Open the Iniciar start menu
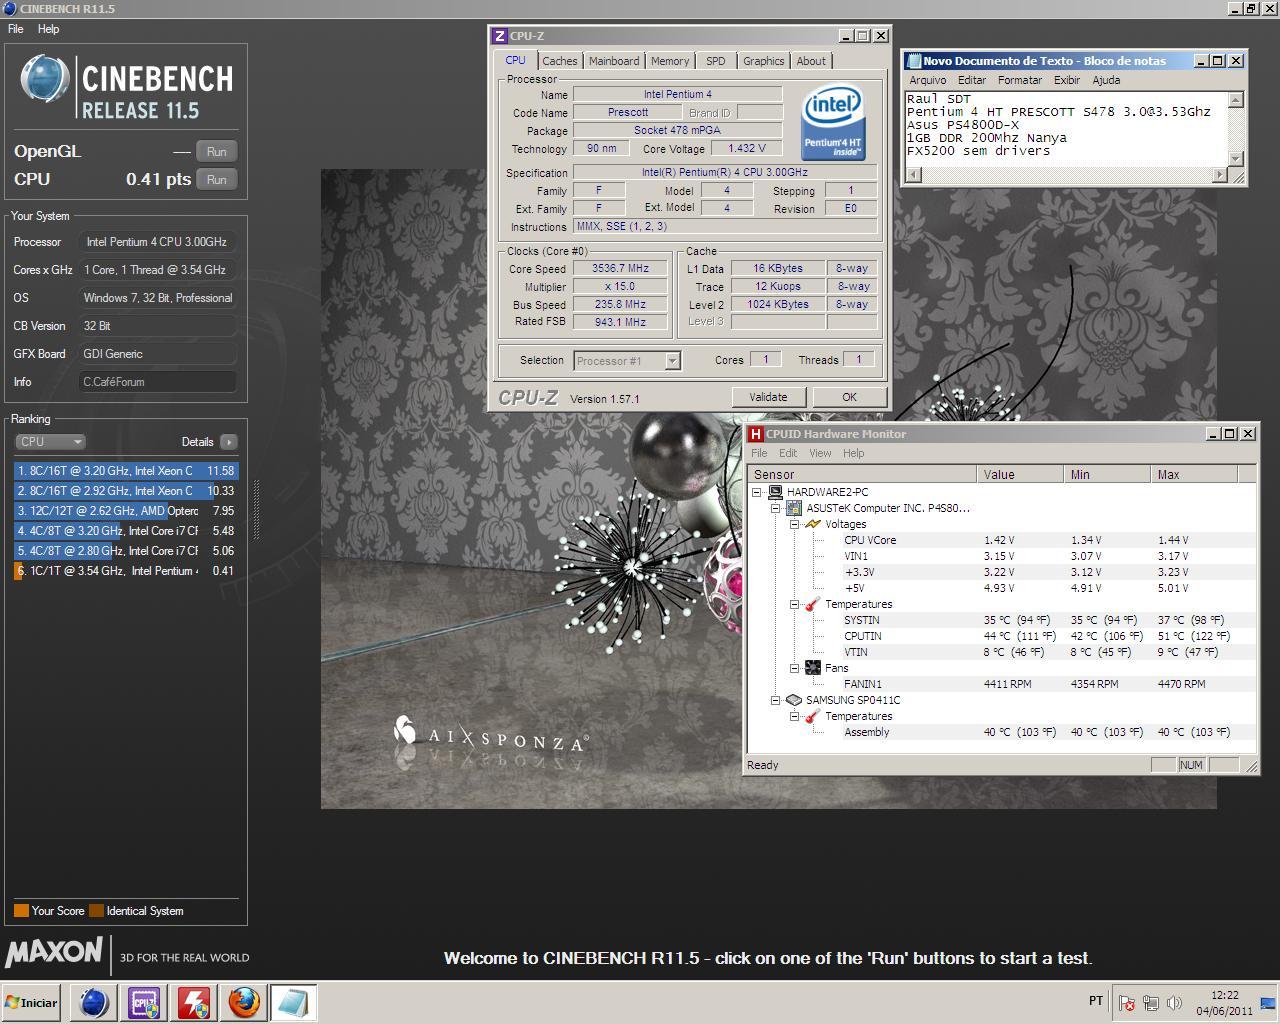Viewport: 1280px width, 1024px height. pyautogui.click(x=33, y=1002)
